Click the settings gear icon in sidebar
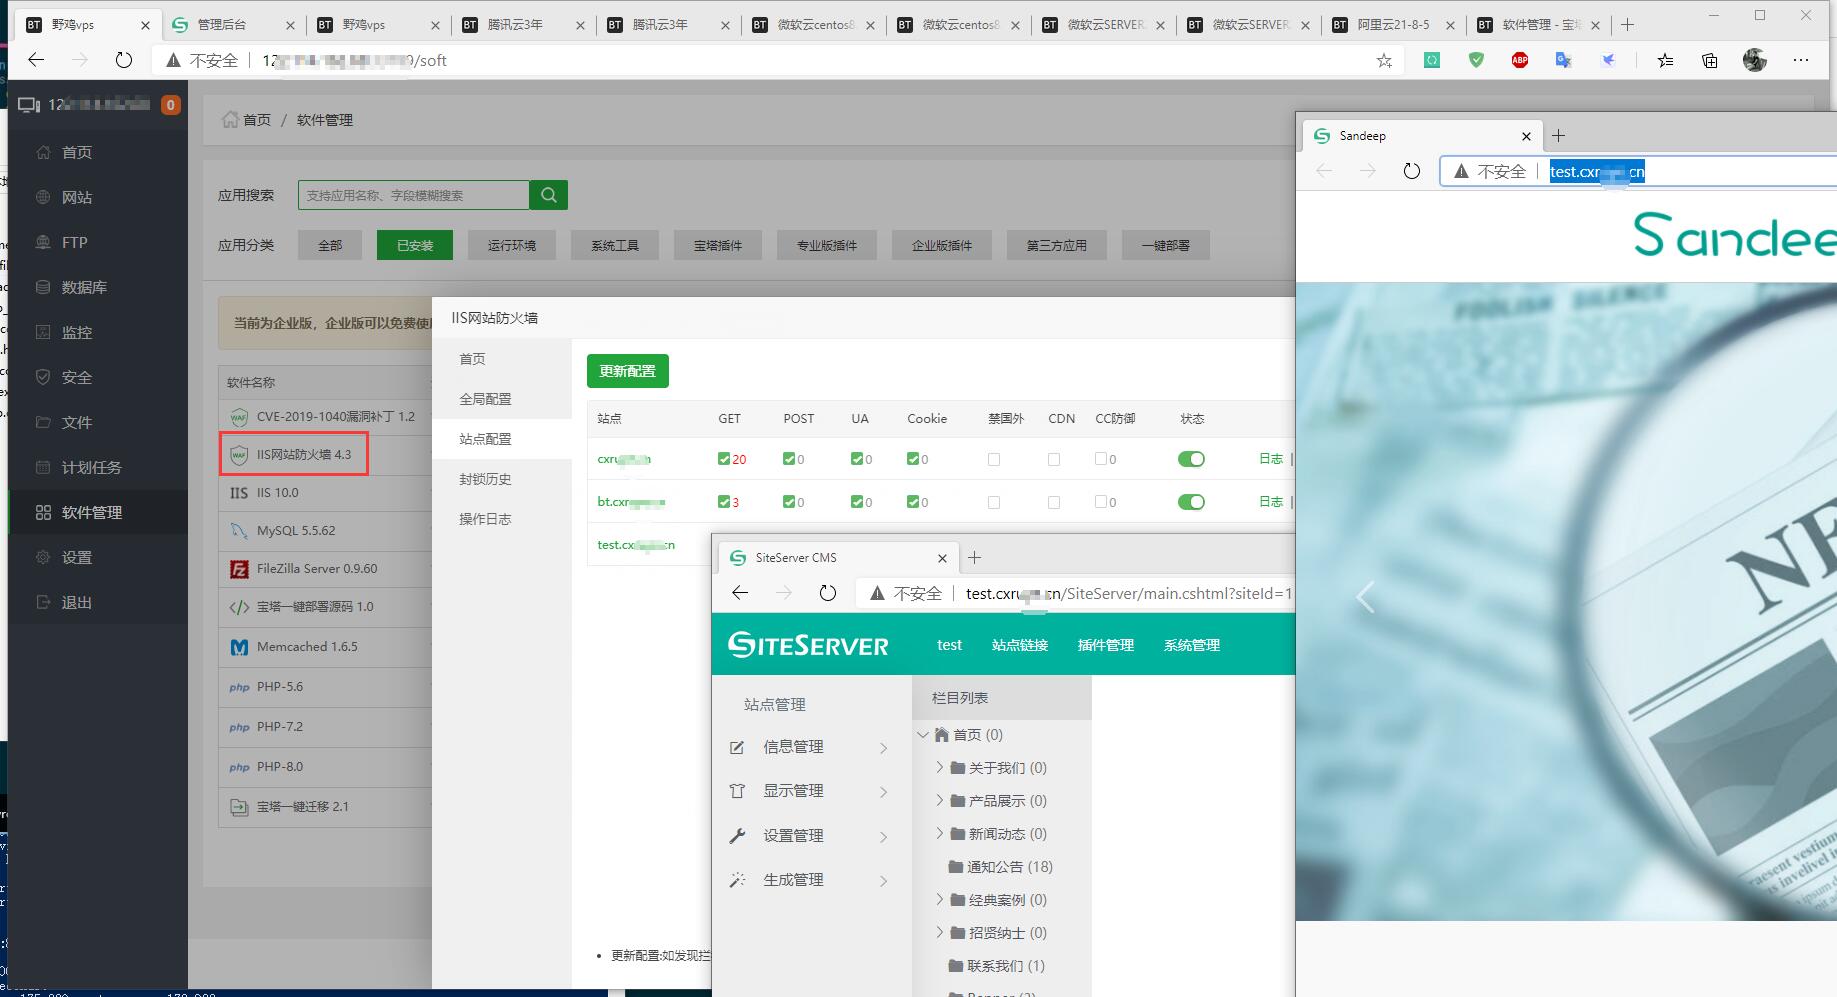Viewport: 1837px width, 997px height. point(43,557)
